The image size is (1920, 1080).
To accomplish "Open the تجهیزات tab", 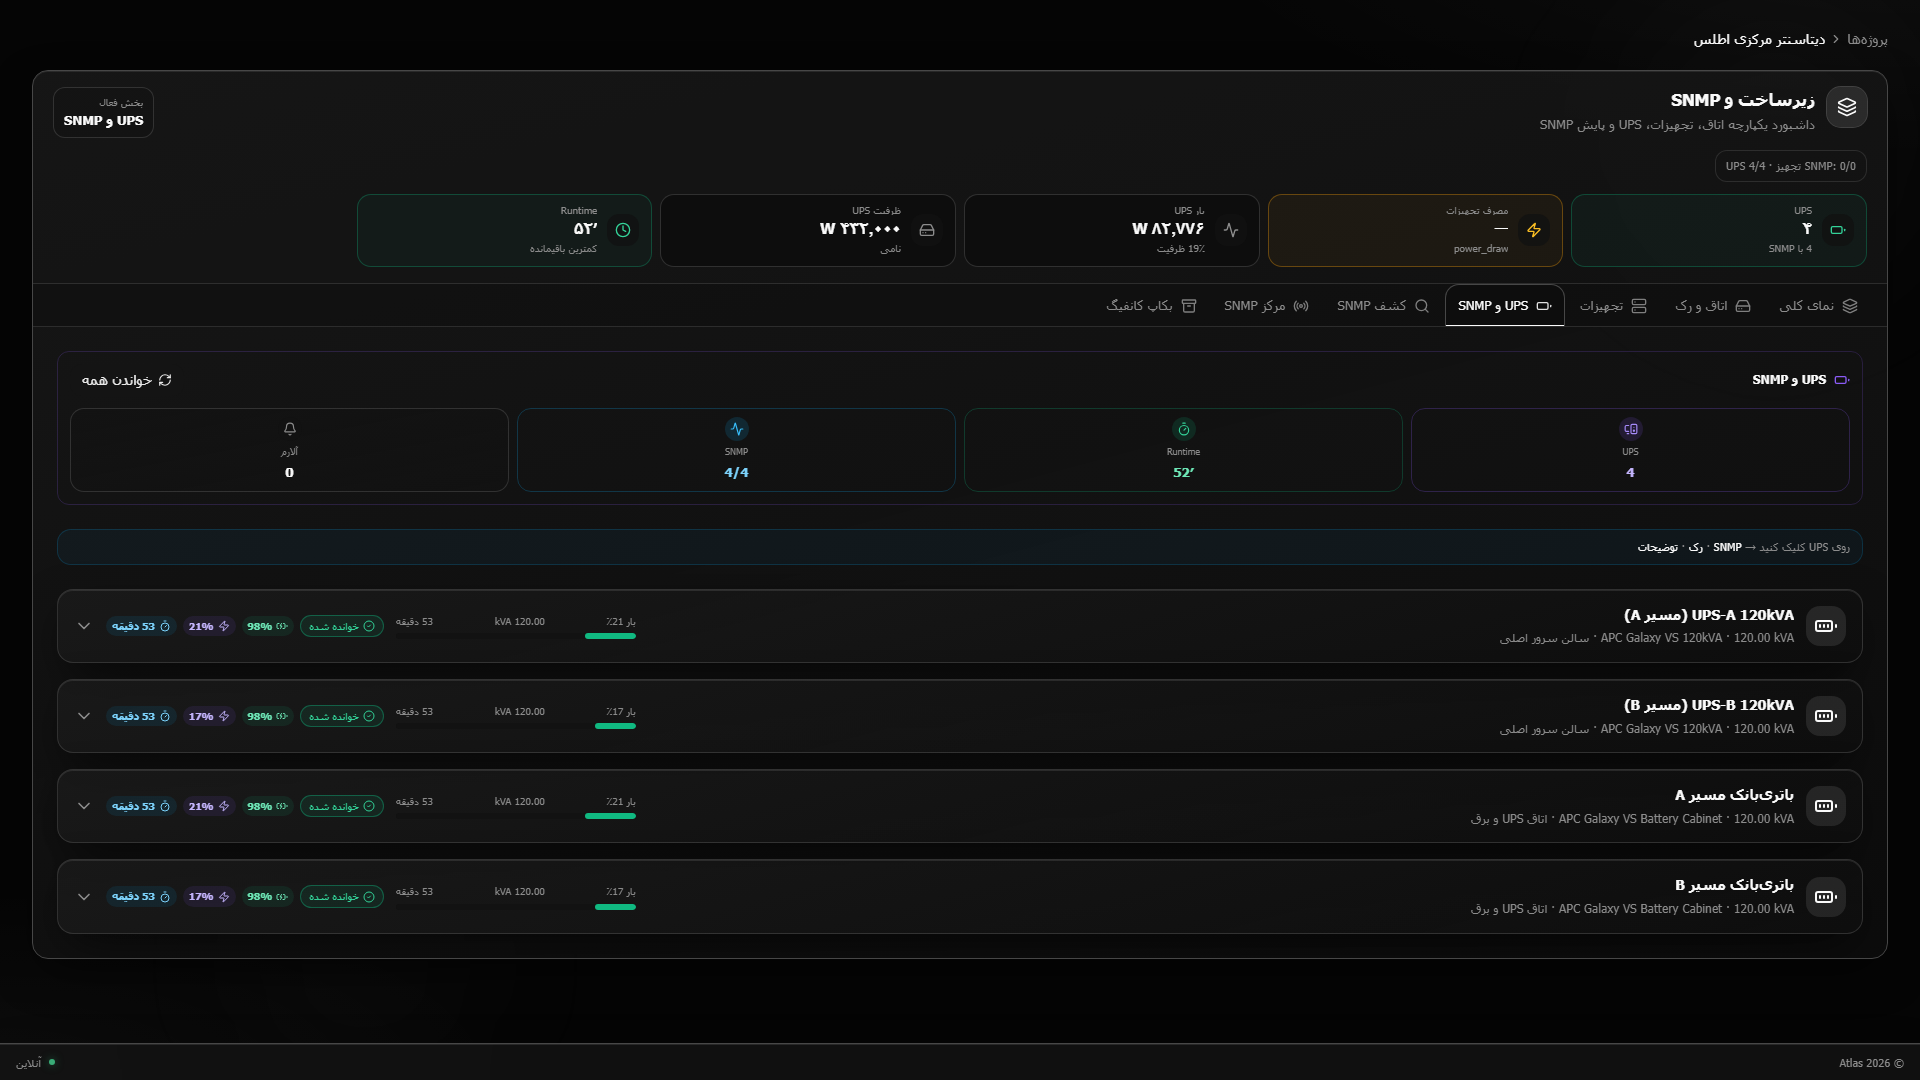I will (1613, 306).
